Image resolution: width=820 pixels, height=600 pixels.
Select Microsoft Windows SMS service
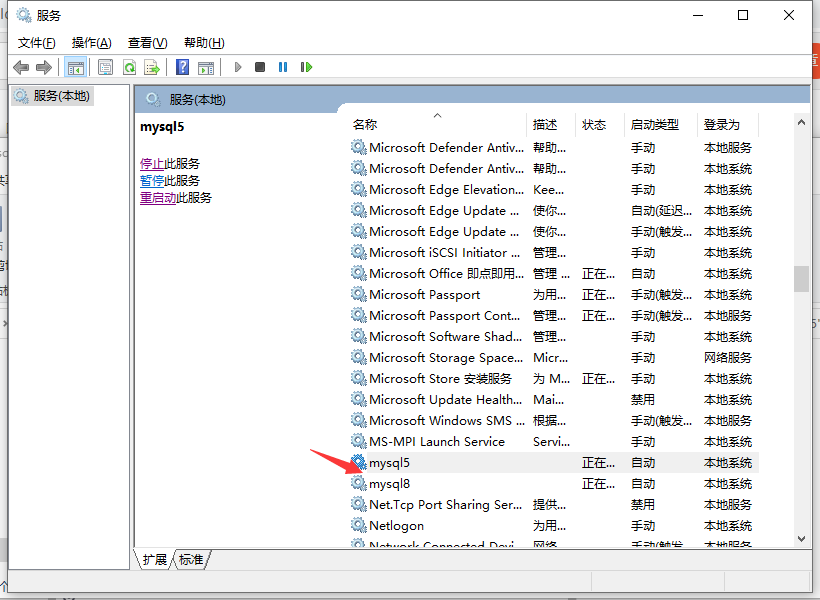pos(553,421)
